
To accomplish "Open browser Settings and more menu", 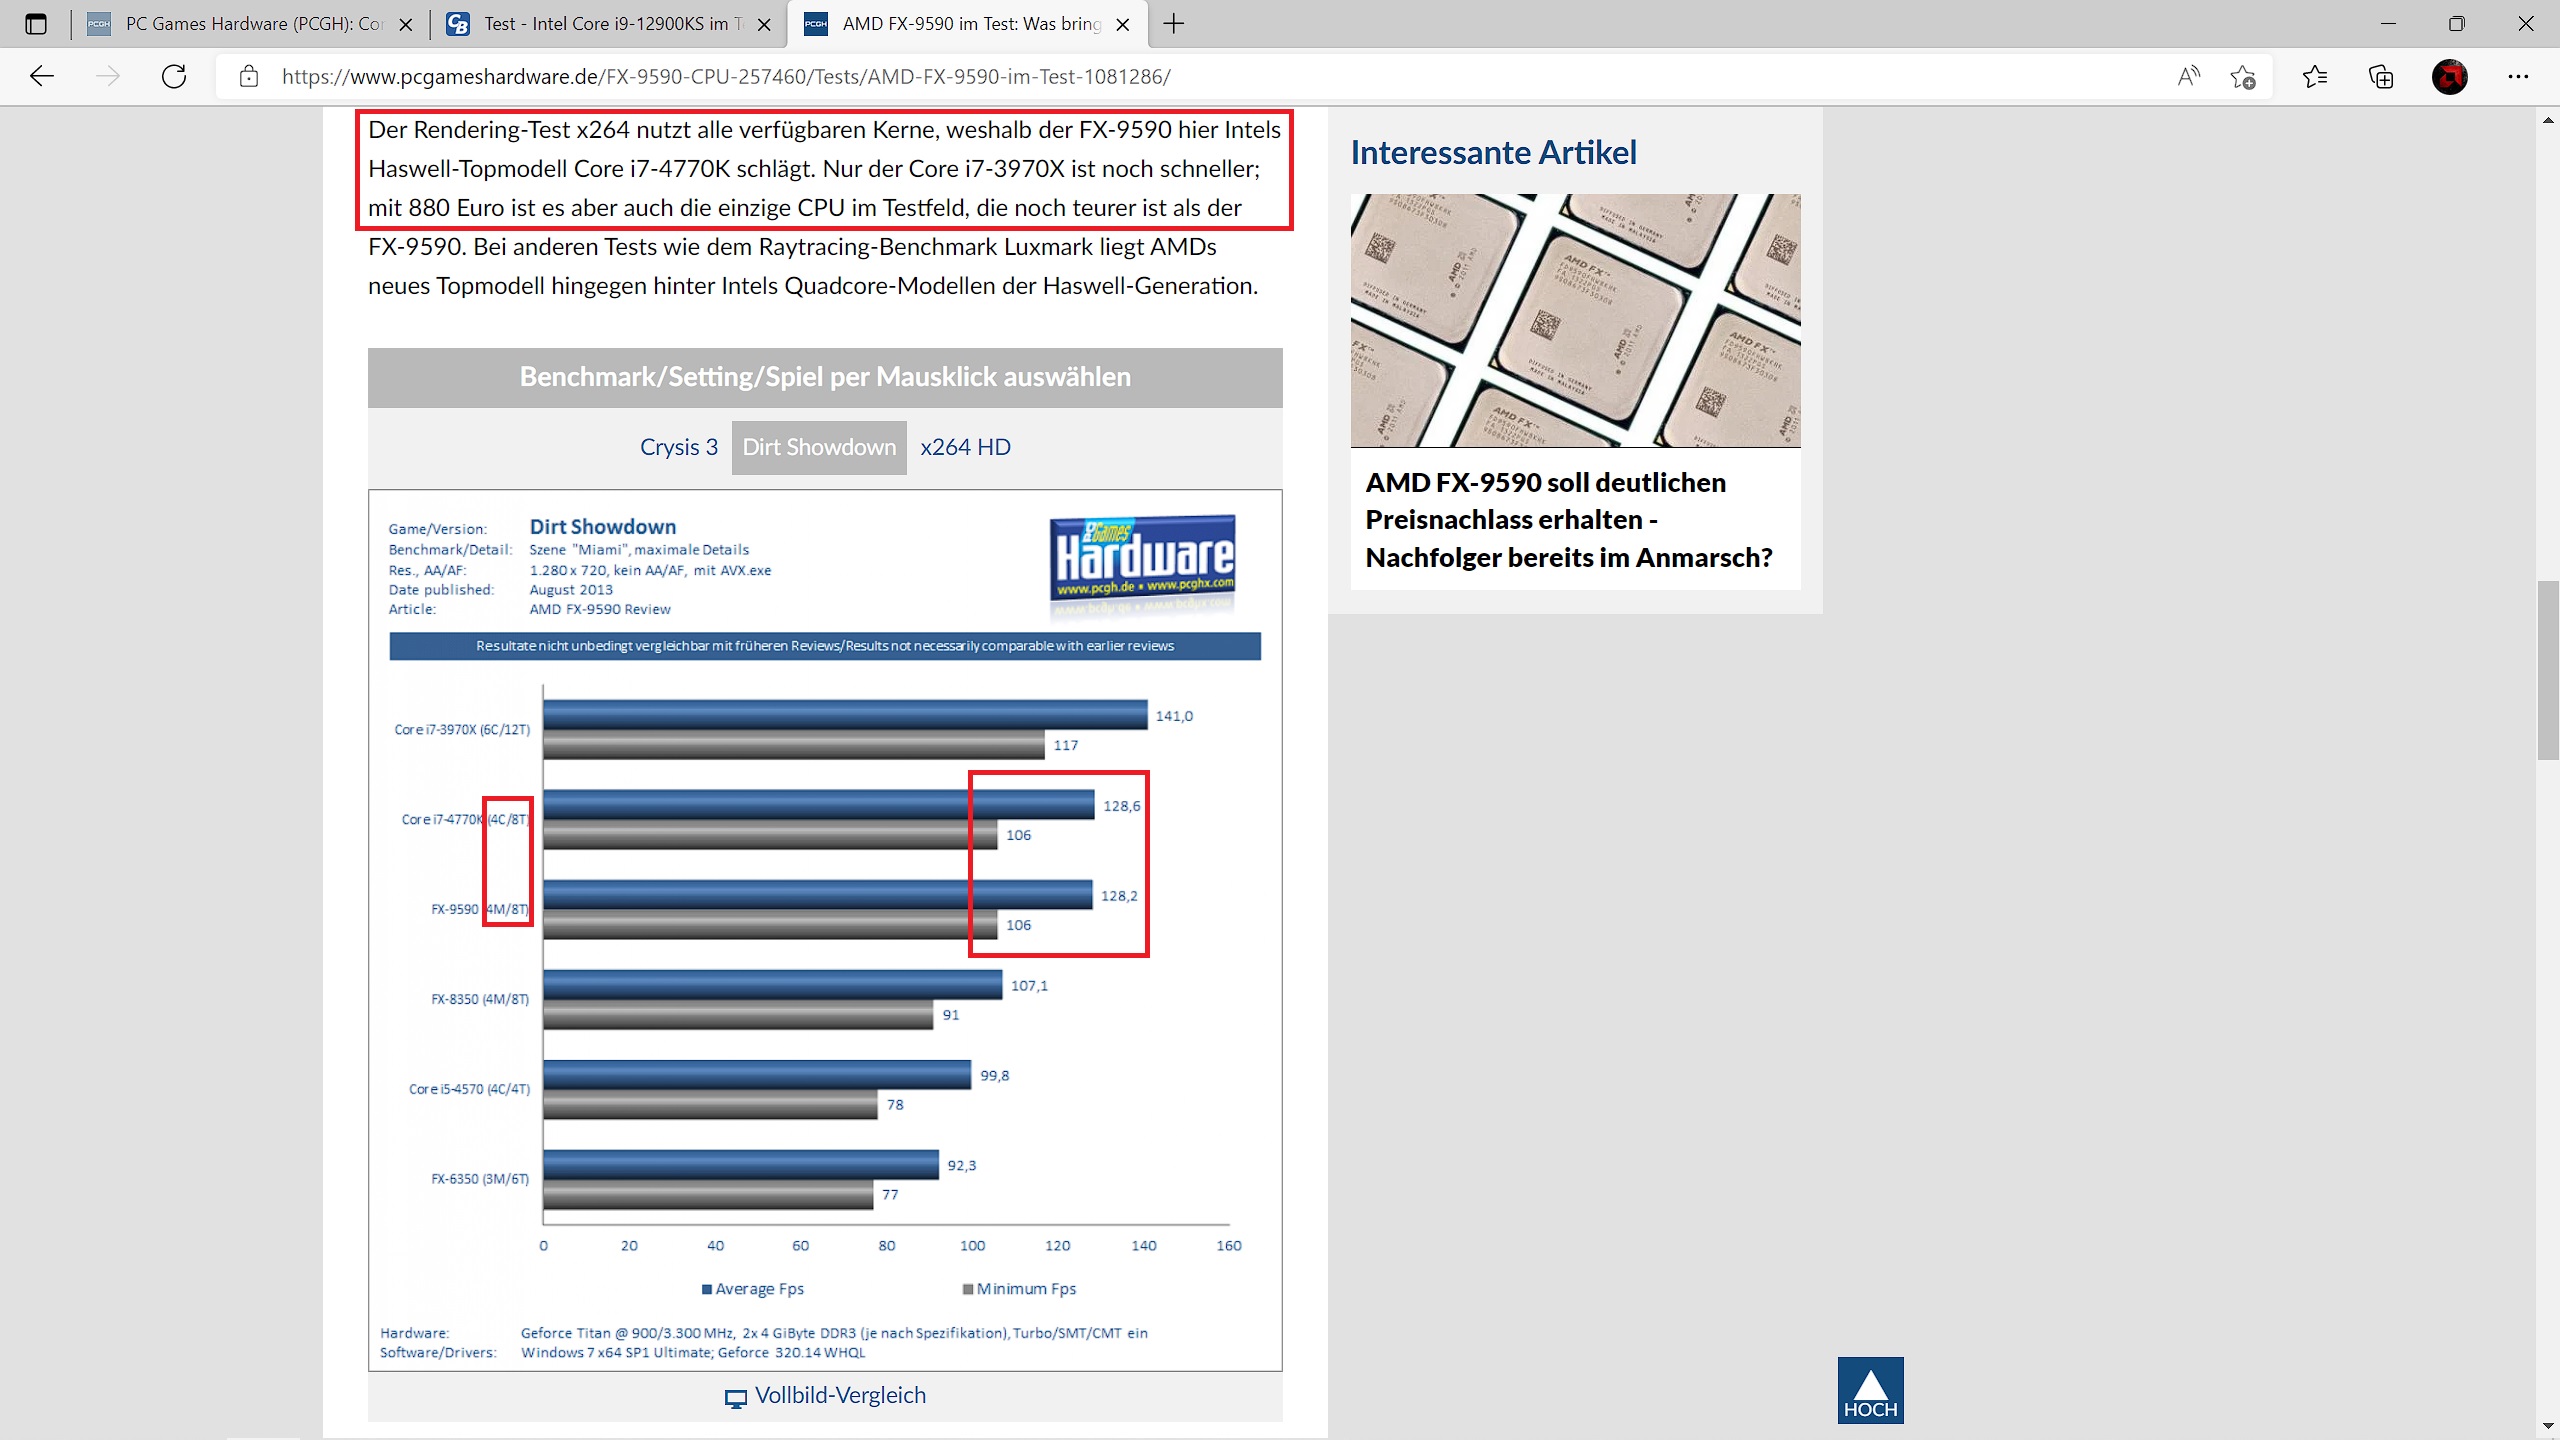I will tap(2518, 76).
